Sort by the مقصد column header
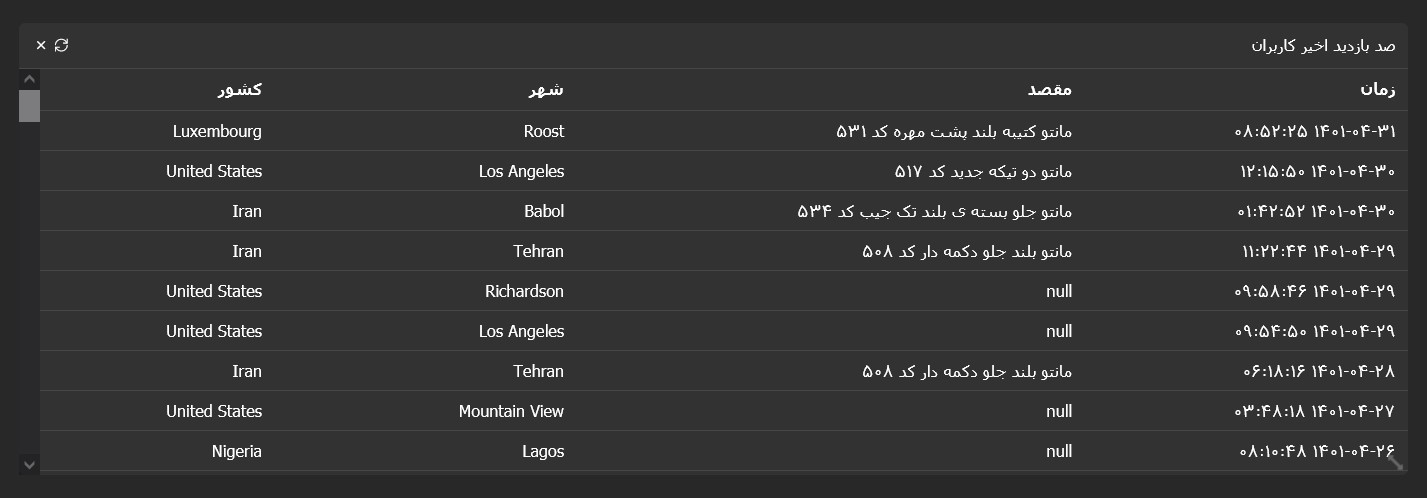 coord(1050,89)
